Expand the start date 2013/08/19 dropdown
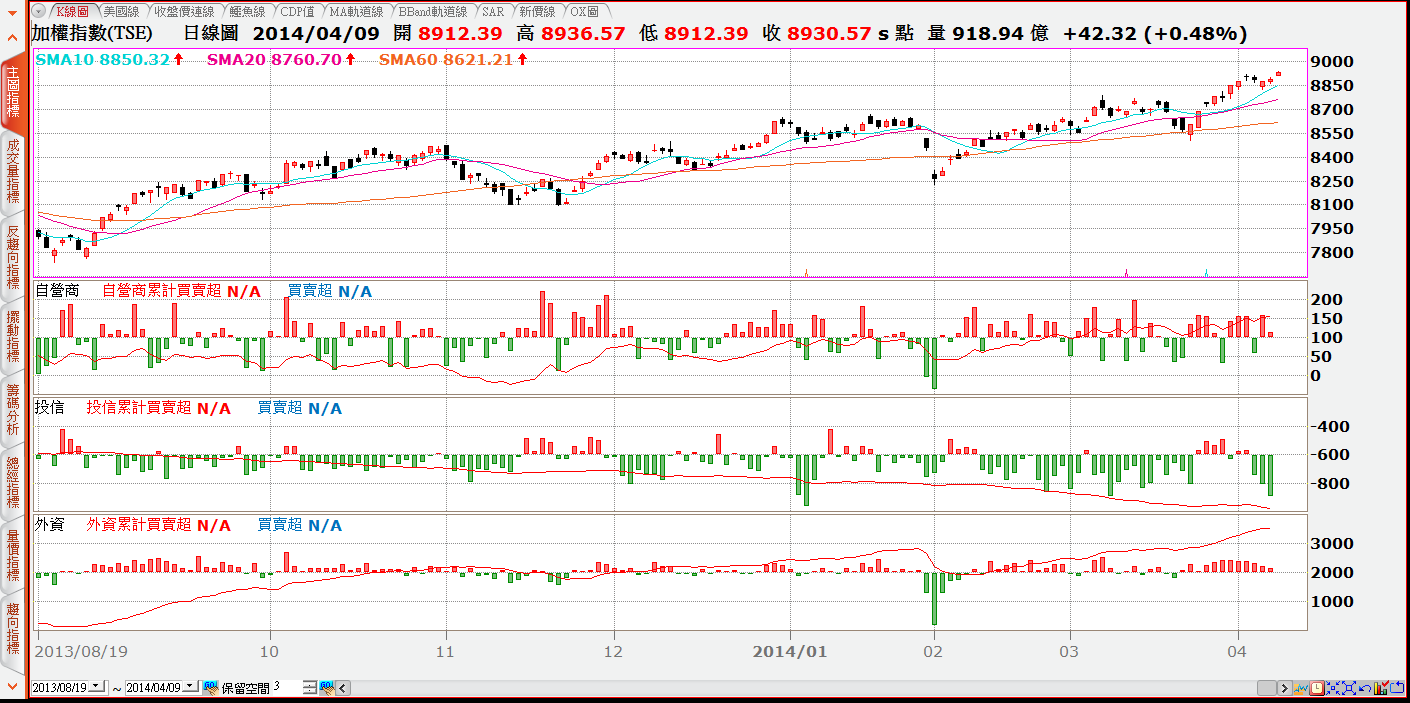 click(x=96, y=687)
